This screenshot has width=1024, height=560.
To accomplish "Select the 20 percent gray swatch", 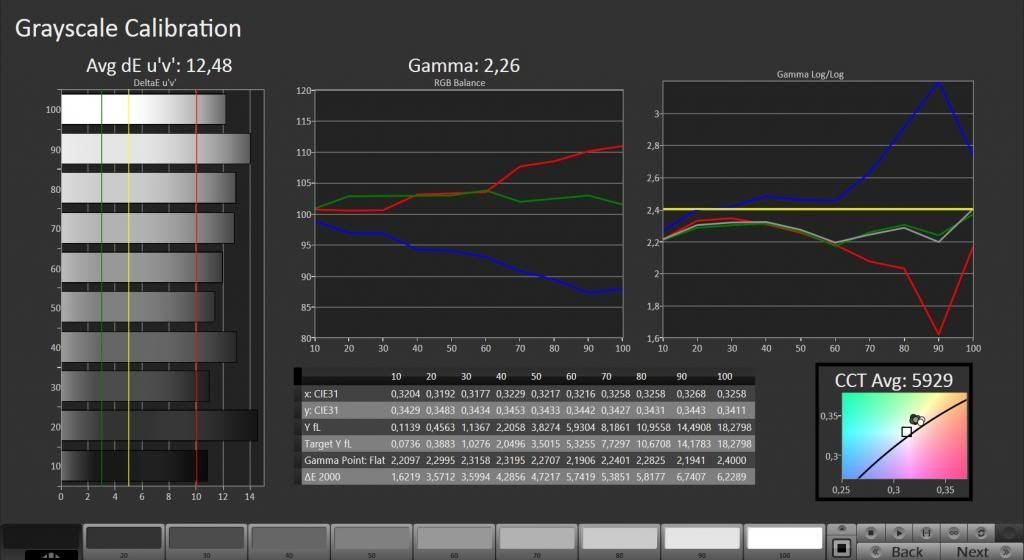I will point(123,540).
